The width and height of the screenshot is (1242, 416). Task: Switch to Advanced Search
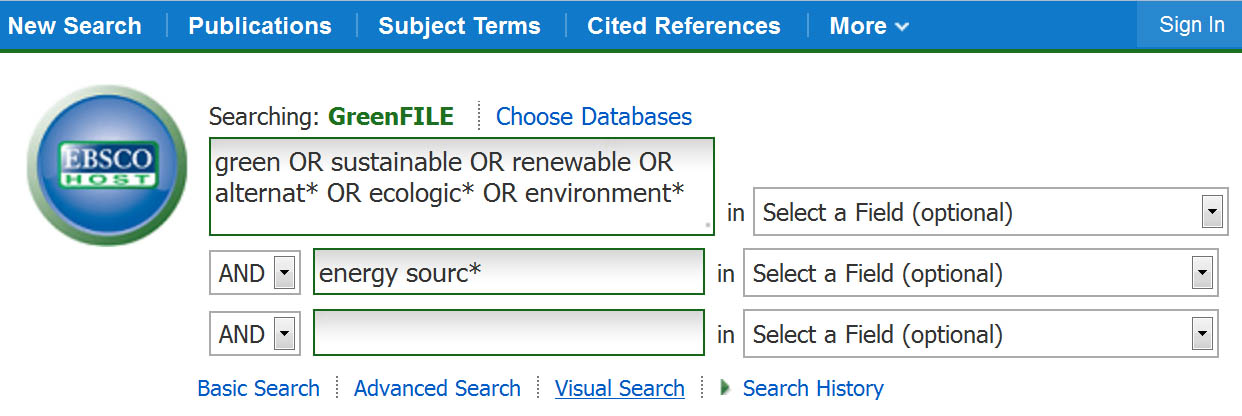click(437, 388)
